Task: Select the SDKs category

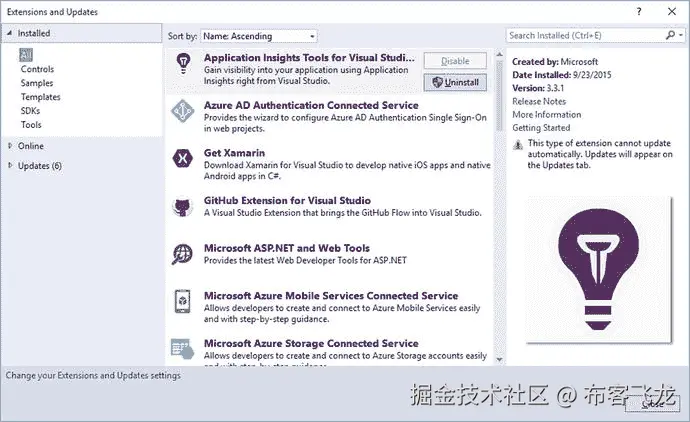Action: click(30, 111)
